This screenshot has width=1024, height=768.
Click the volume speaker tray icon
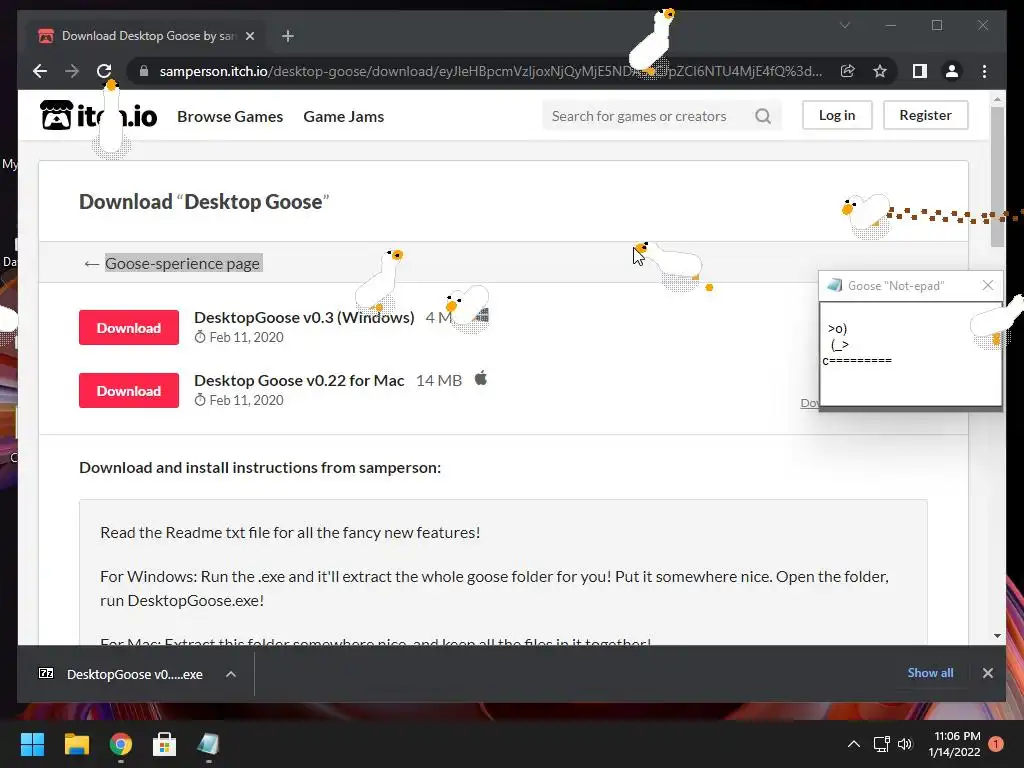click(x=904, y=744)
